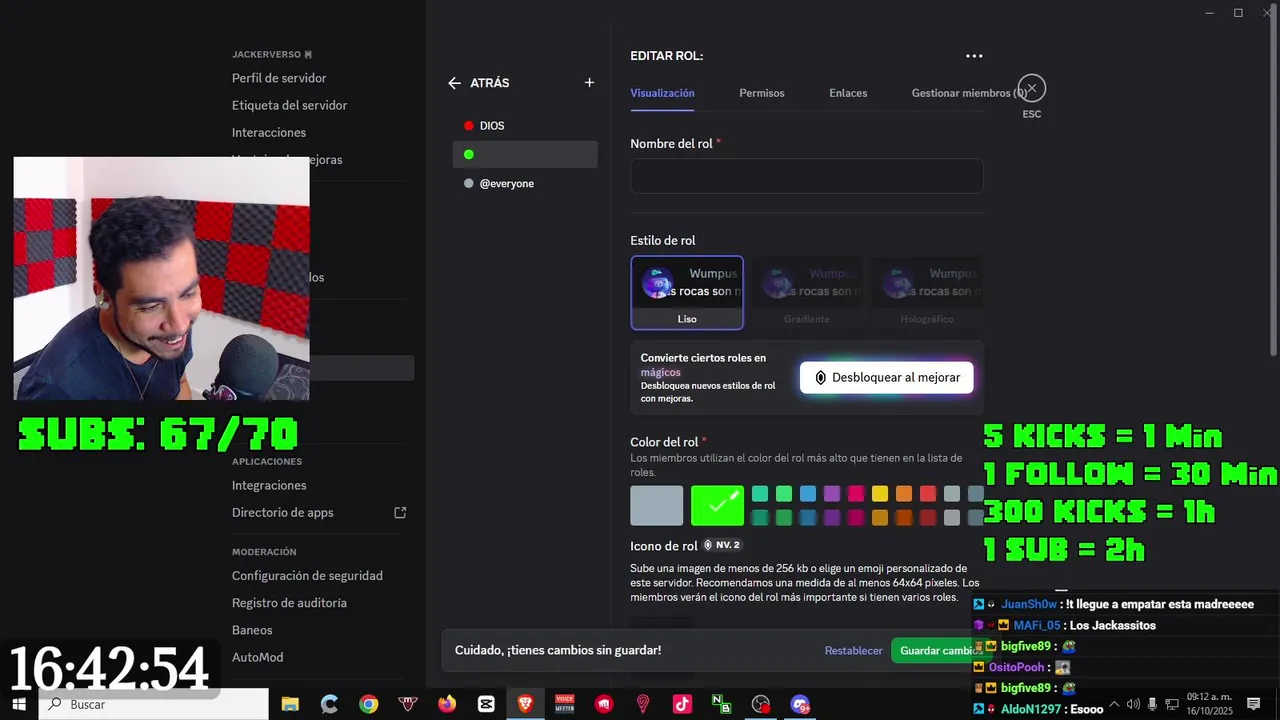This screenshot has width=1280, height=720.
Task: Click chat message from JuanSh0w
Action: pyautogui.click(x=1114, y=604)
